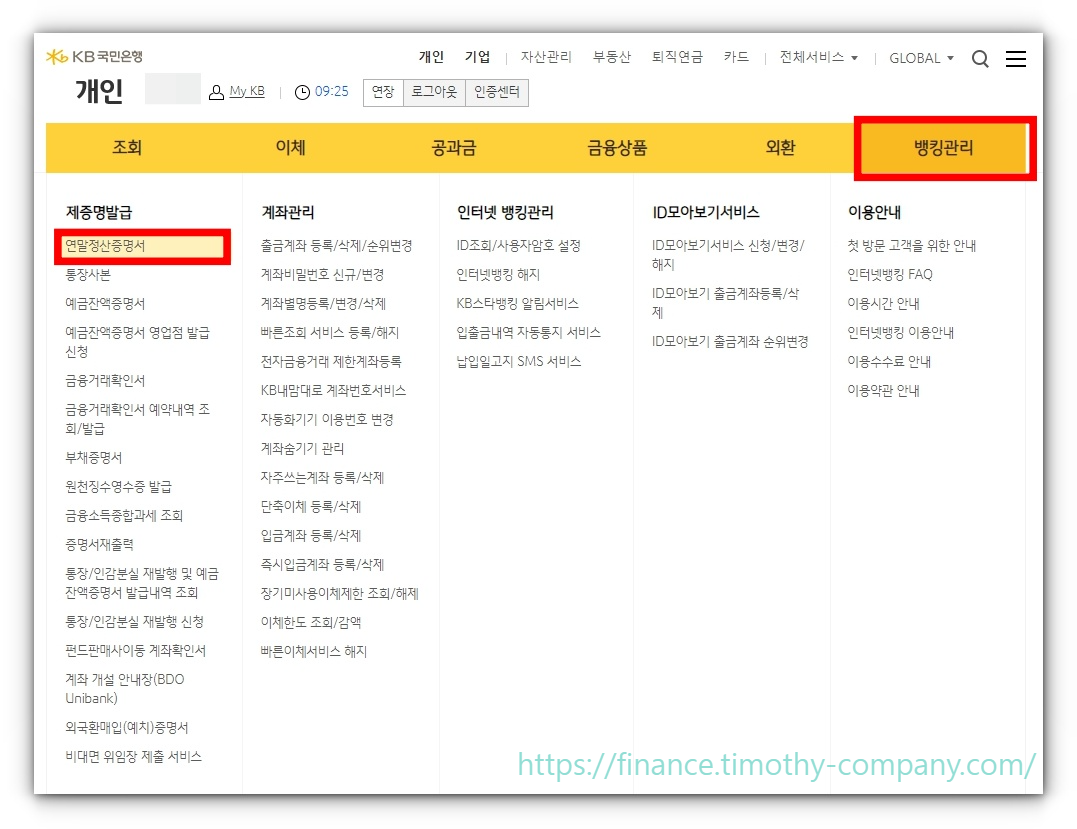This screenshot has width=1077, height=829.
Task: Click the 로그아웃 button
Action: pos(434,91)
